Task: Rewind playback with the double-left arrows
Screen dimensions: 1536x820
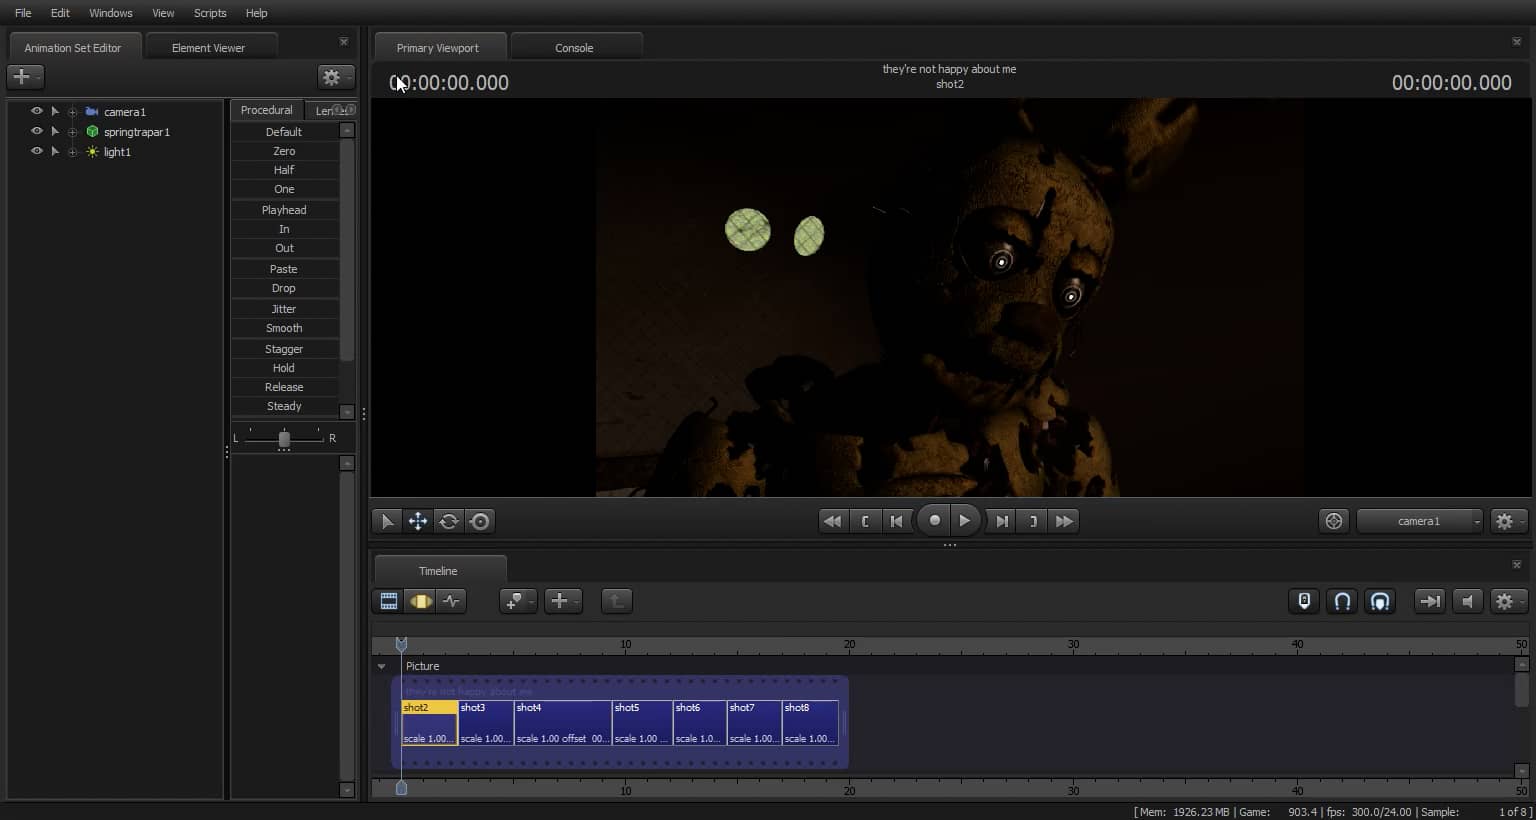Action: 831,521
